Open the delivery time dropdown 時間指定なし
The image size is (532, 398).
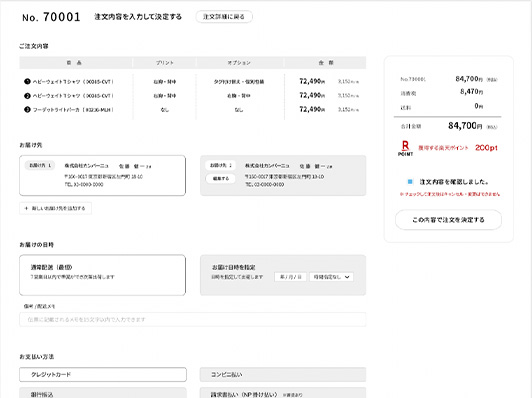[331, 277]
